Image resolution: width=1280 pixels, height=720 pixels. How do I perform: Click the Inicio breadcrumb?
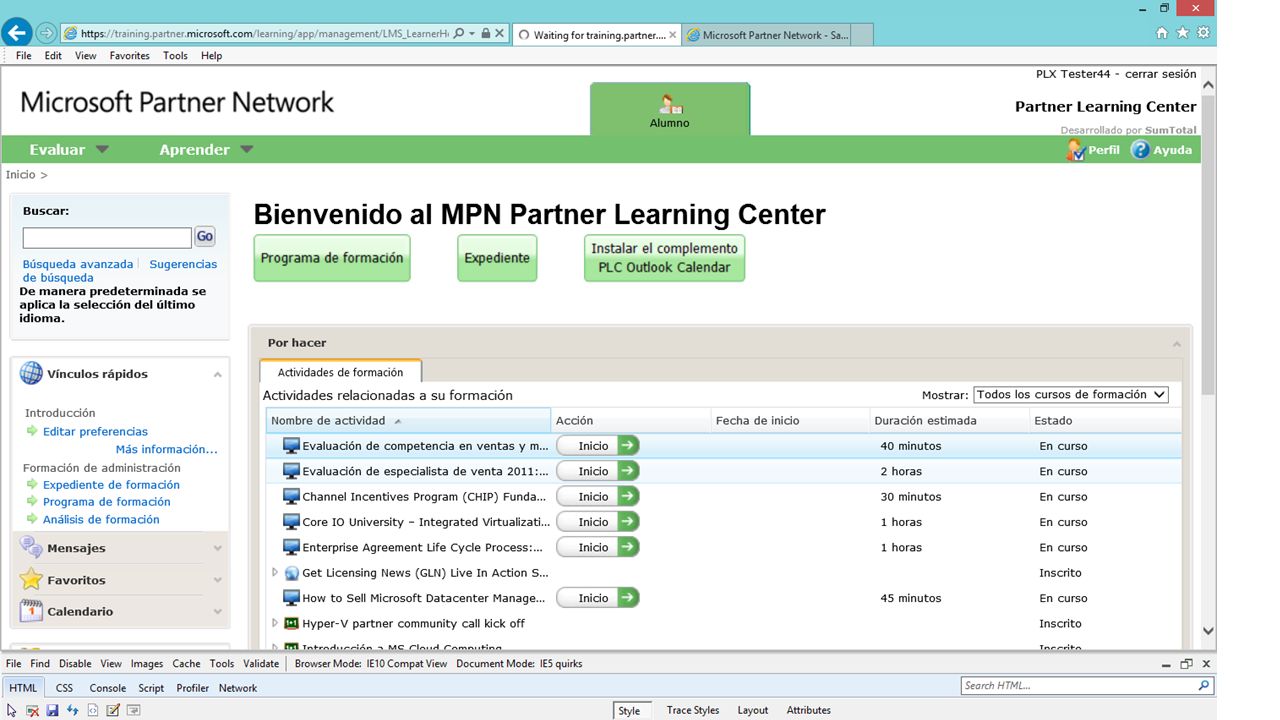click(x=20, y=175)
